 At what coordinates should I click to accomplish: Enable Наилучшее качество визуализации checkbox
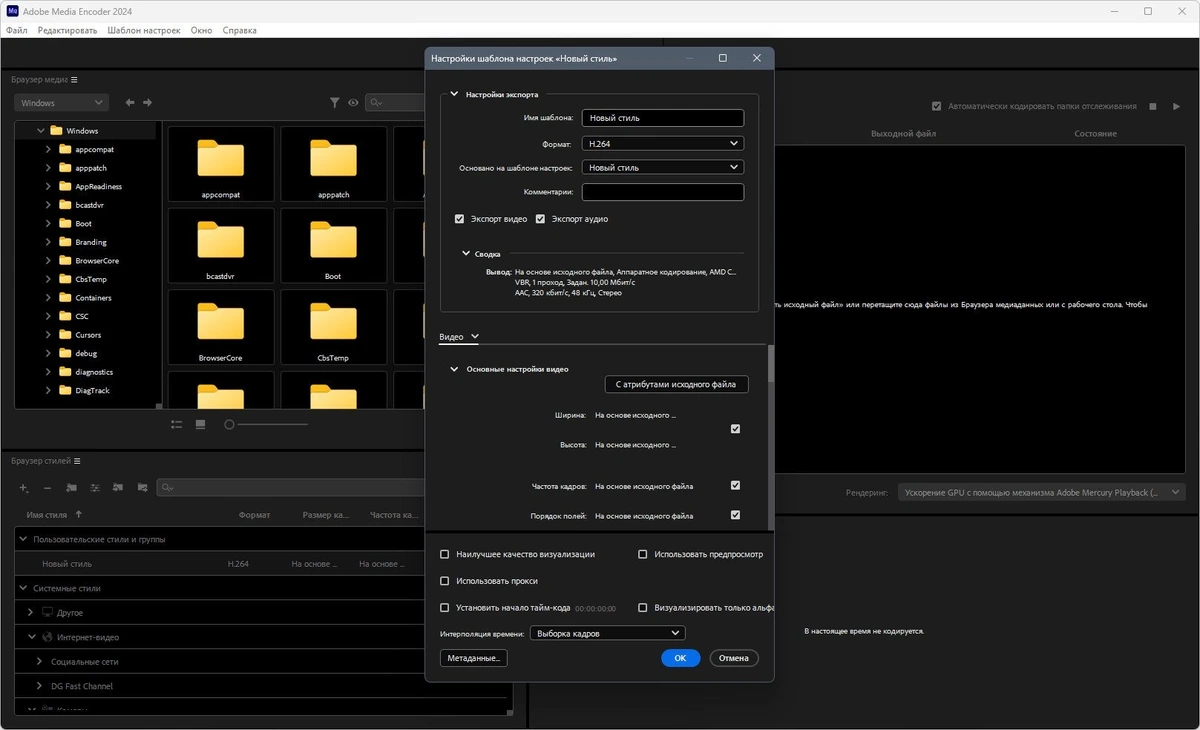[445, 554]
